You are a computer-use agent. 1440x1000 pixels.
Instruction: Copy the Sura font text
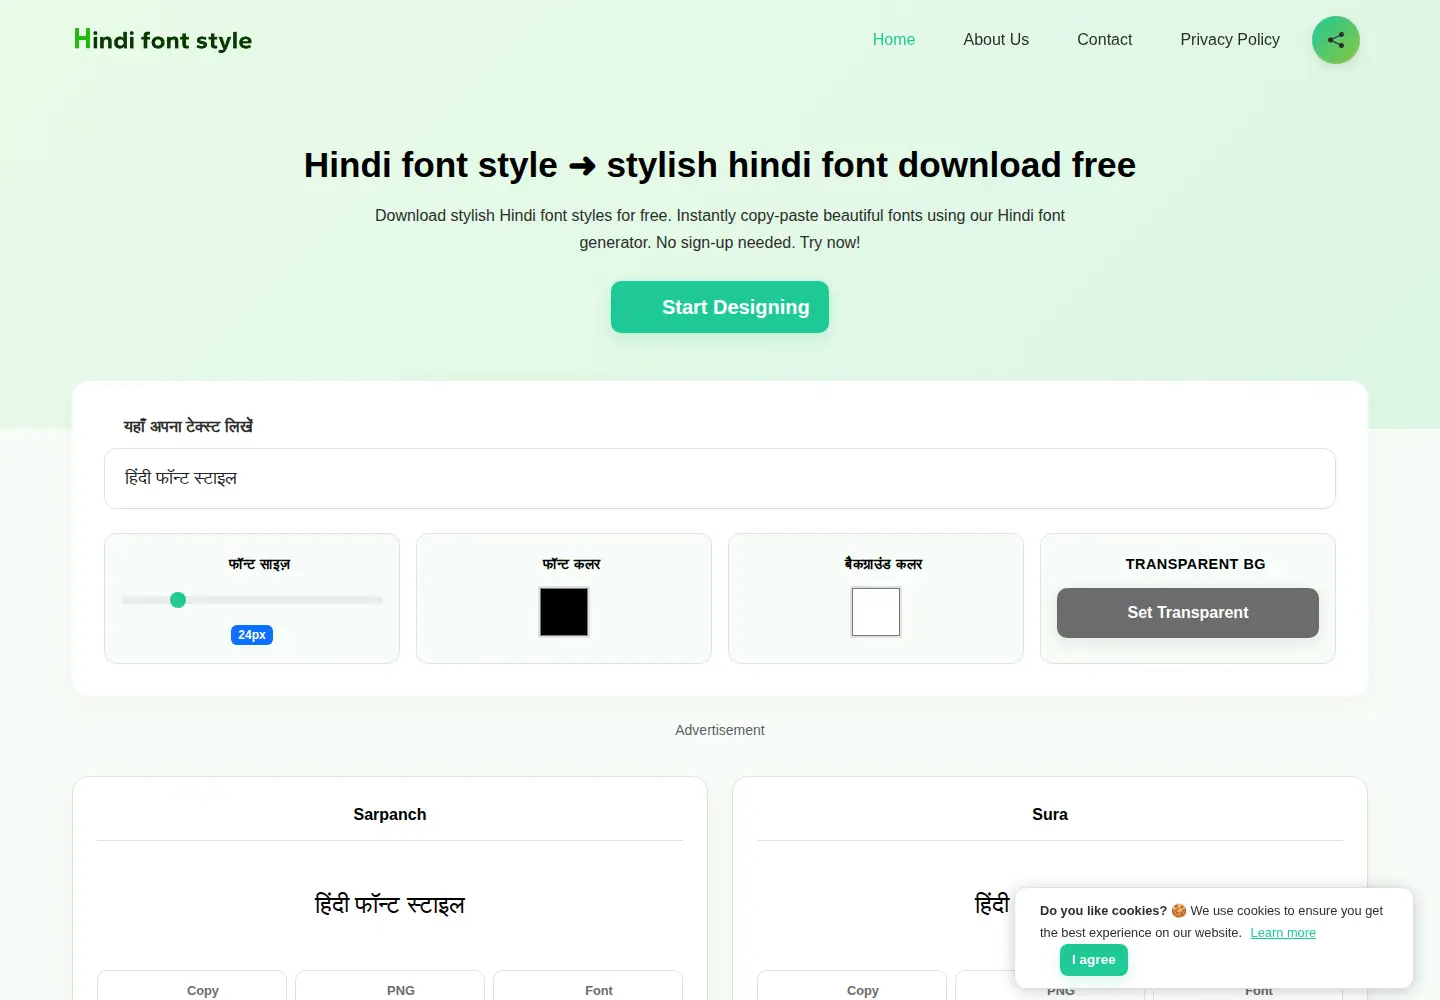pos(852,986)
